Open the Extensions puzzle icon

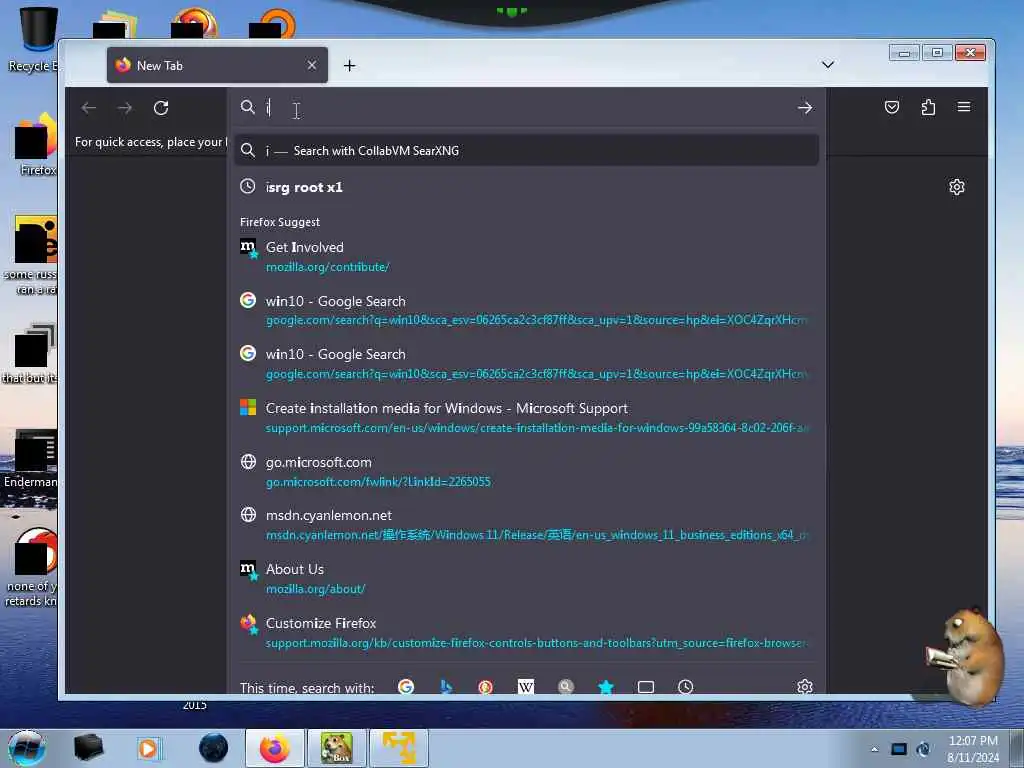click(x=928, y=107)
